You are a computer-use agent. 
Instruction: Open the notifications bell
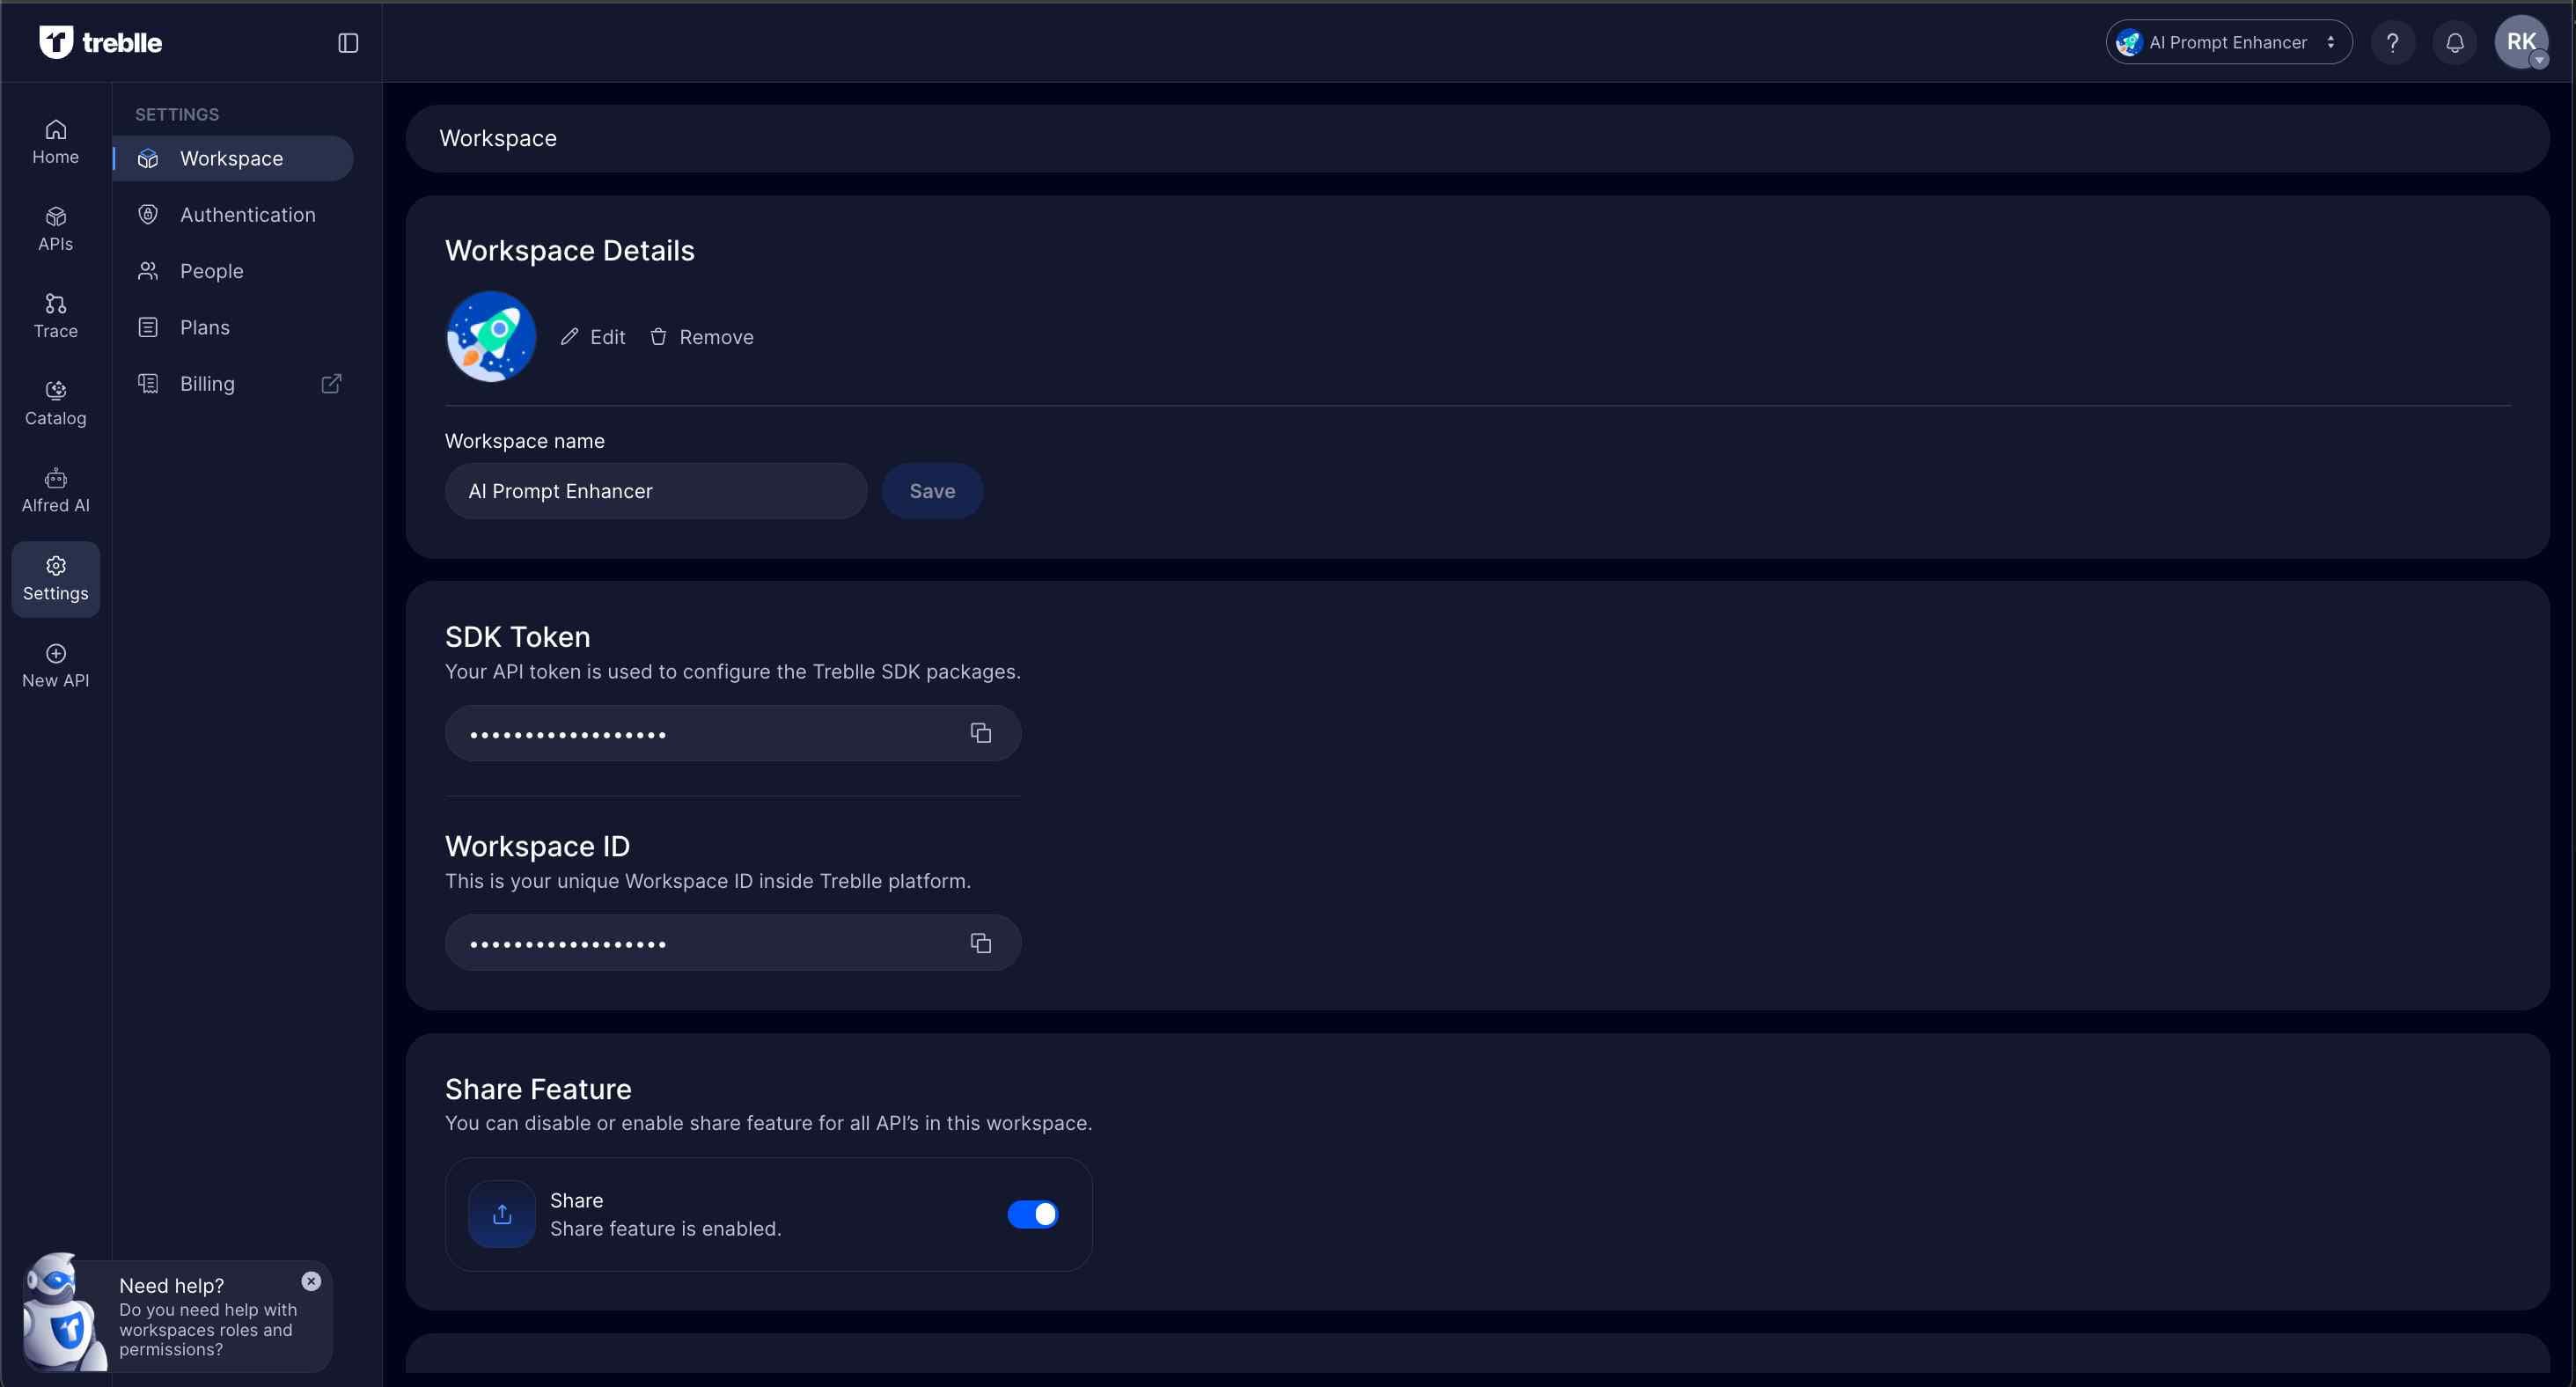point(2454,43)
